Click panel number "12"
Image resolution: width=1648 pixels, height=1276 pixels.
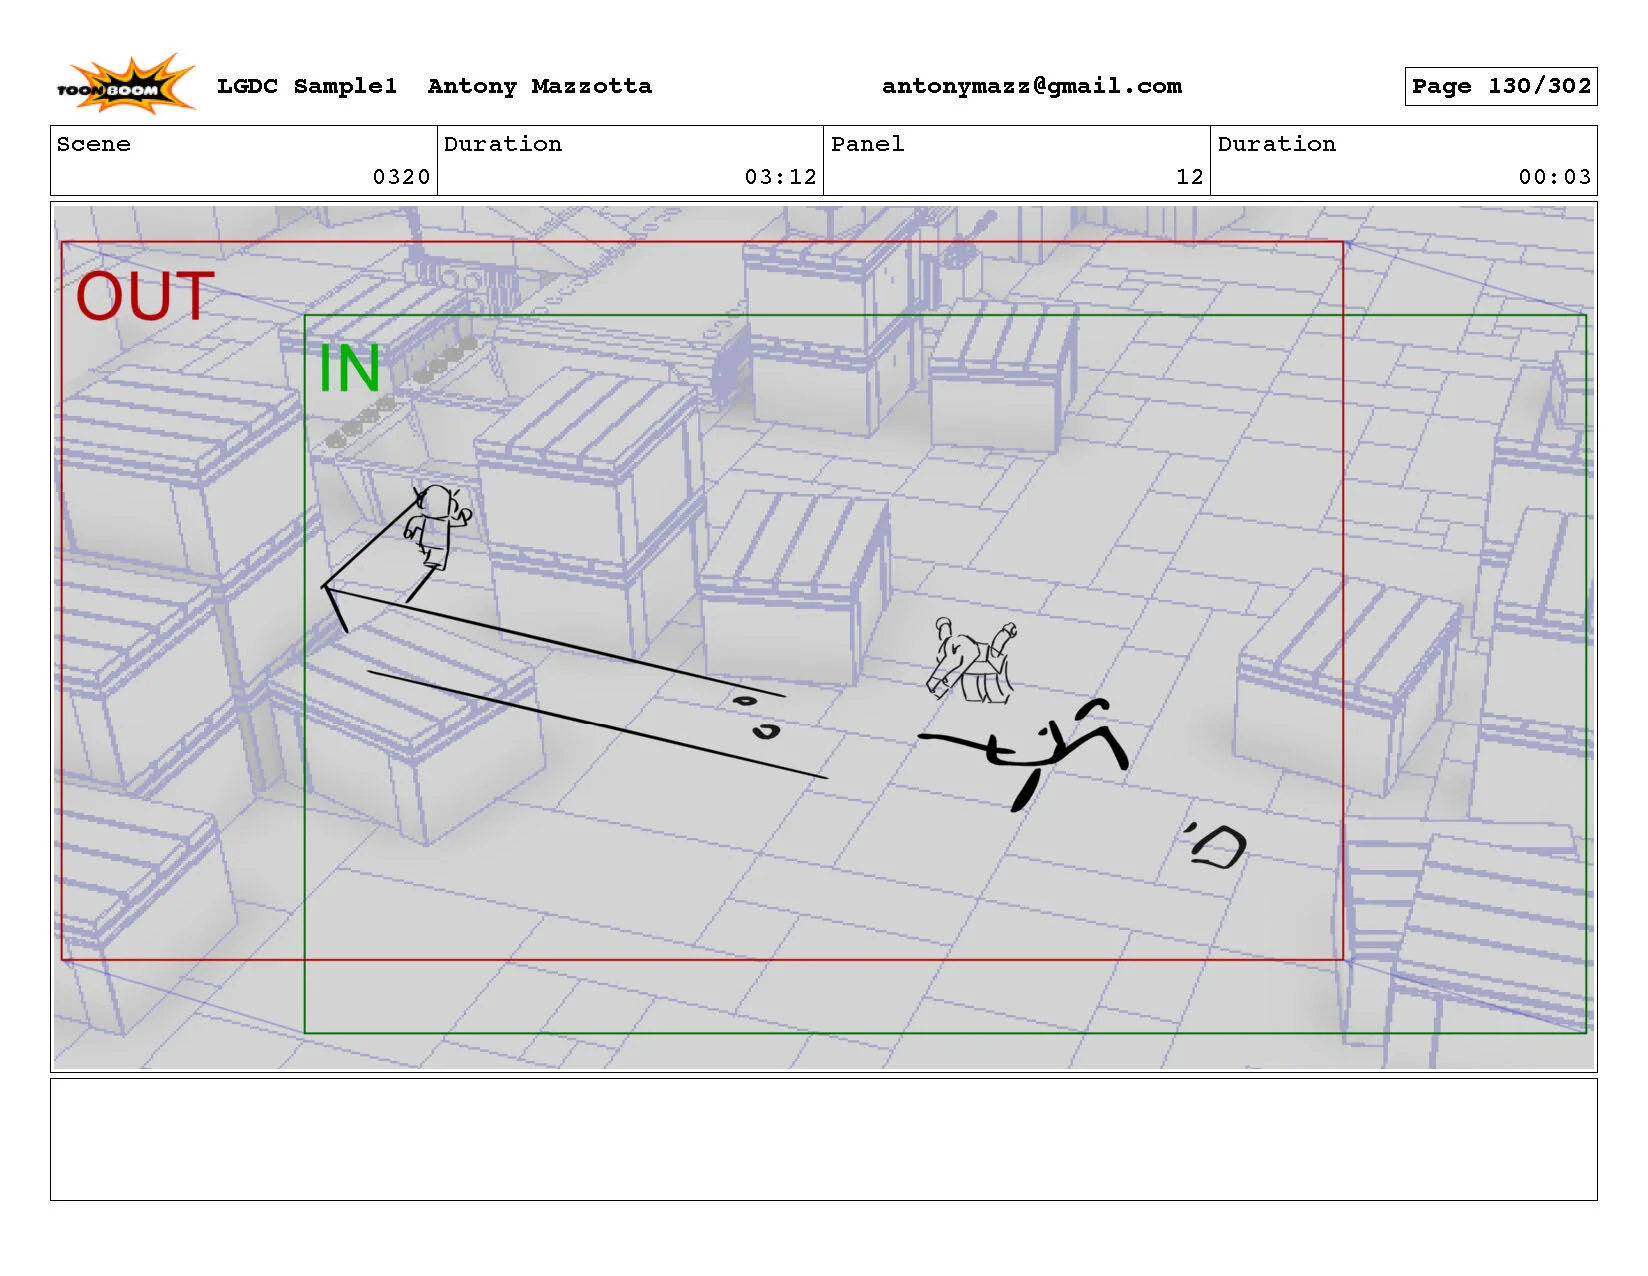click(x=1189, y=177)
